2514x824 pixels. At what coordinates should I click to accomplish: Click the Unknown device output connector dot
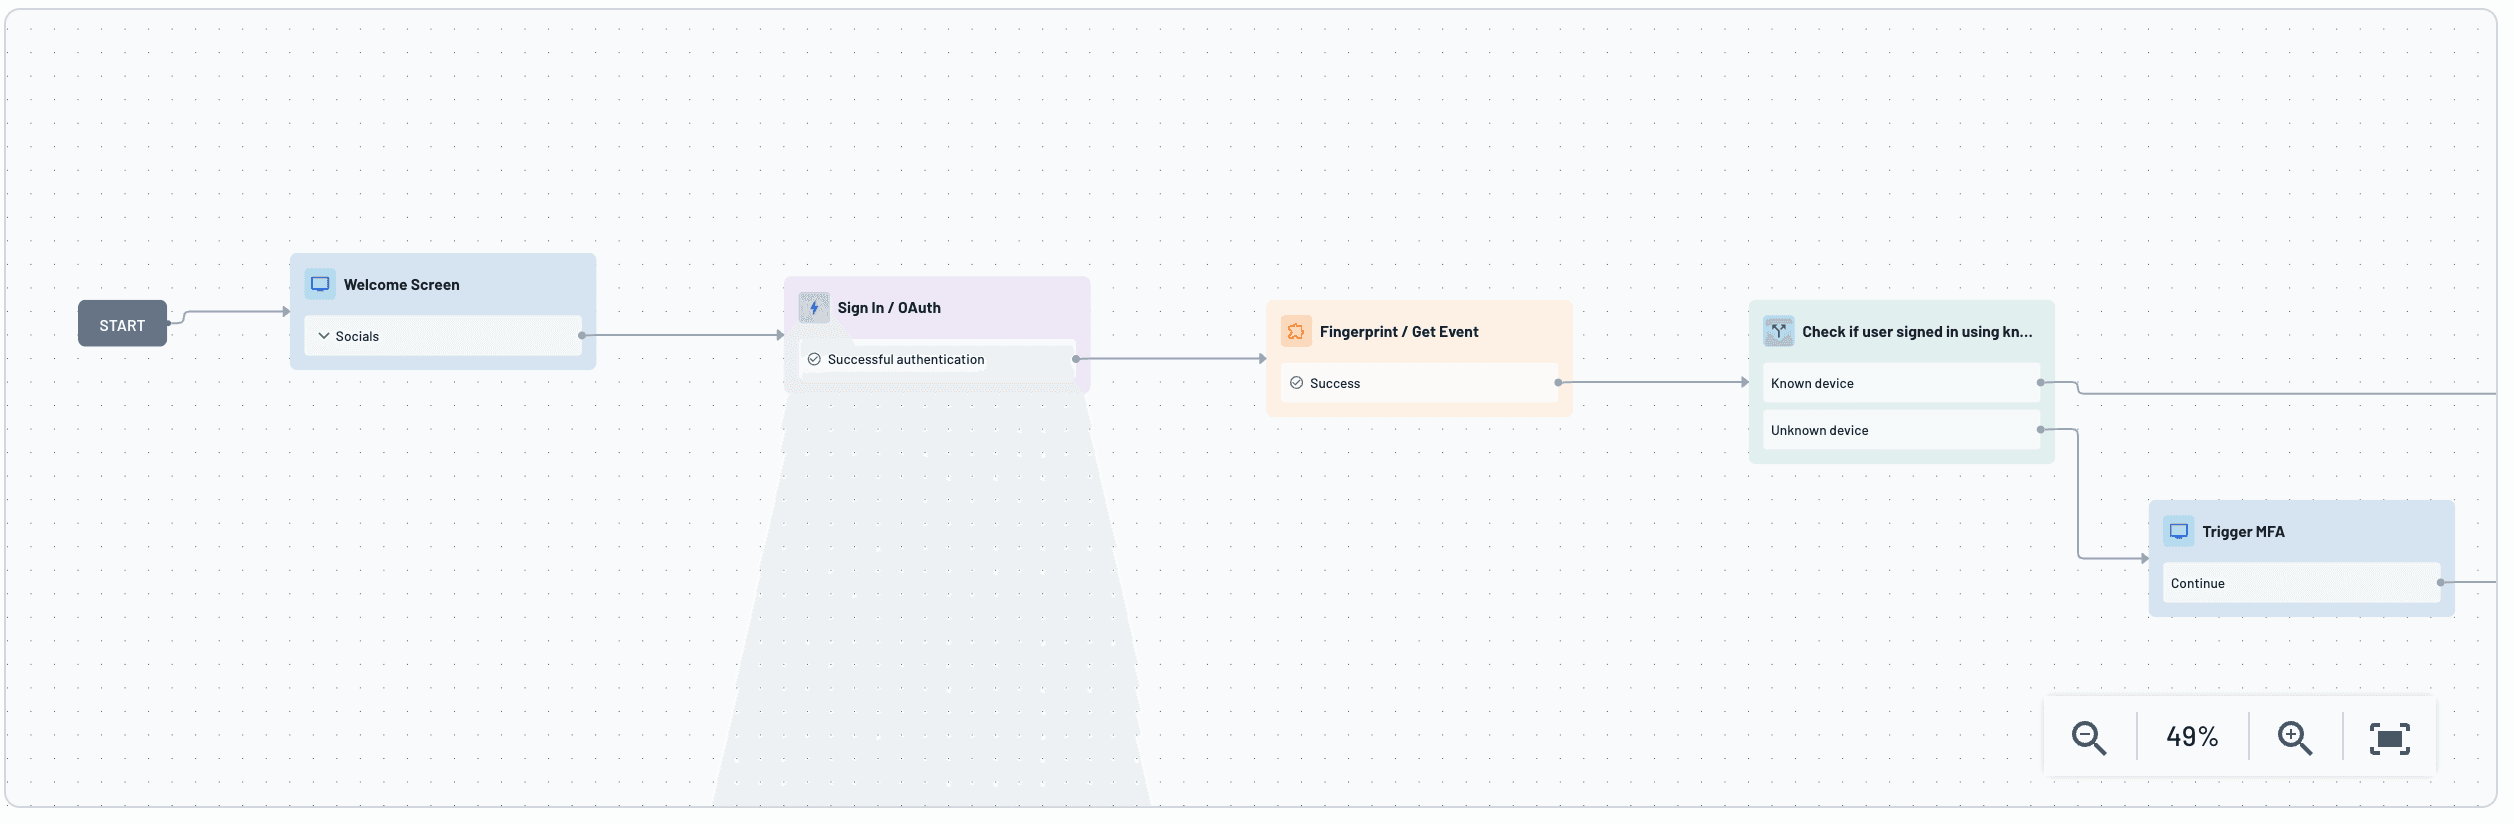[x=2040, y=430]
